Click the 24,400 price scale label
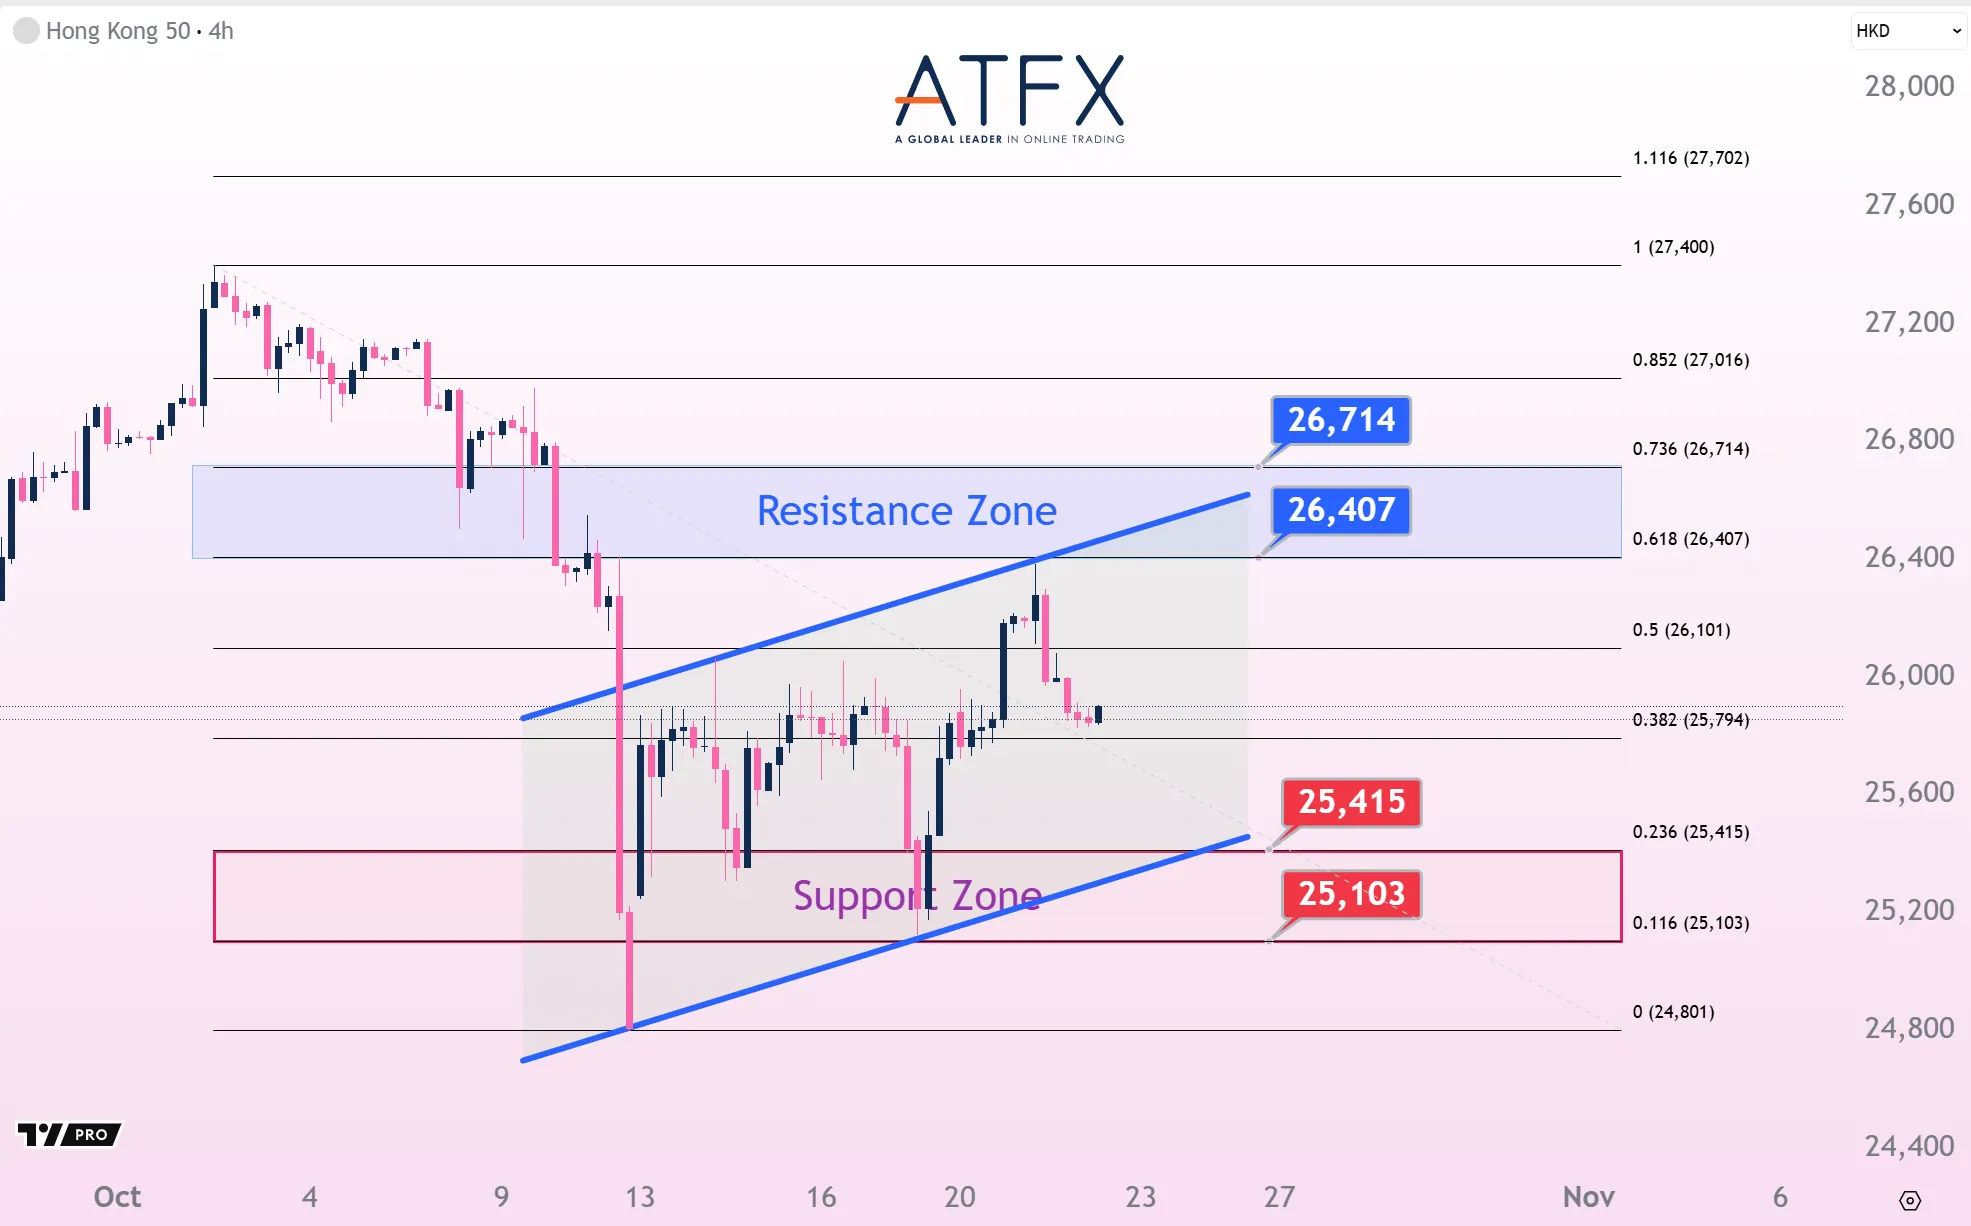Screen dimensions: 1971x1226 (x=1908, y=1145)
